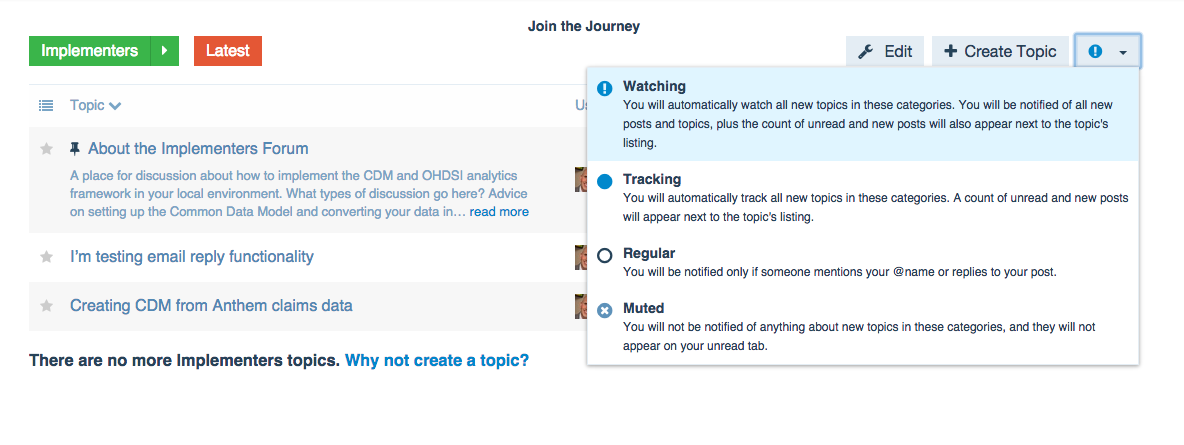This screenshot has height=445, width=1184.
Task: Click the arrow next to Implementers category
Action: tap(164, 51)
